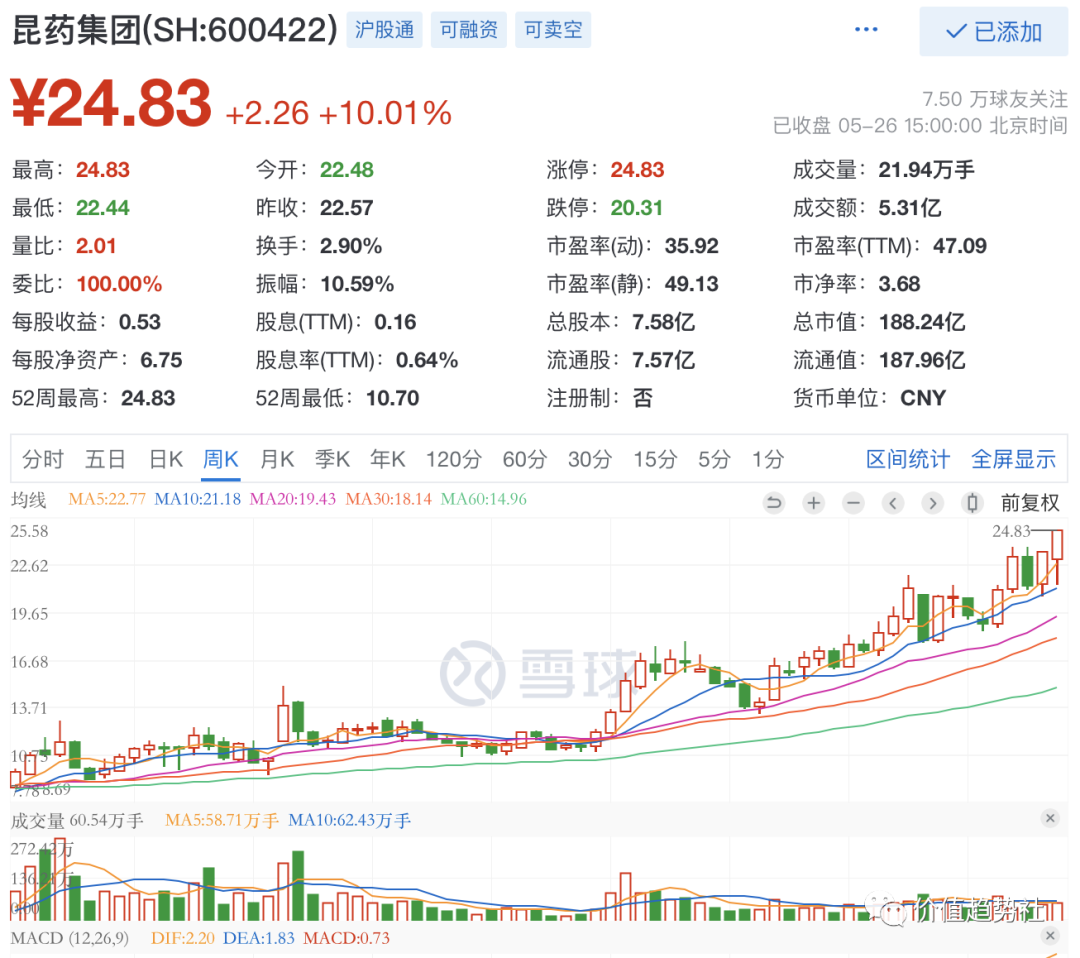Switch to the 日K chart tab
The width and height of the screenshot is (1080, 958).
(x=166, y=459)
